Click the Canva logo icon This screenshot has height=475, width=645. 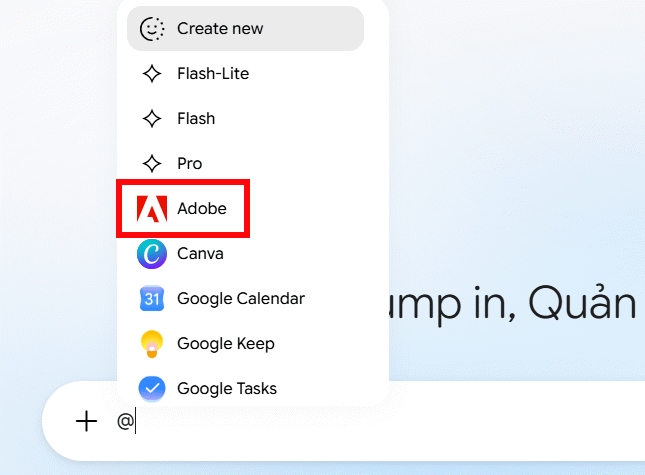click(152, 254)
